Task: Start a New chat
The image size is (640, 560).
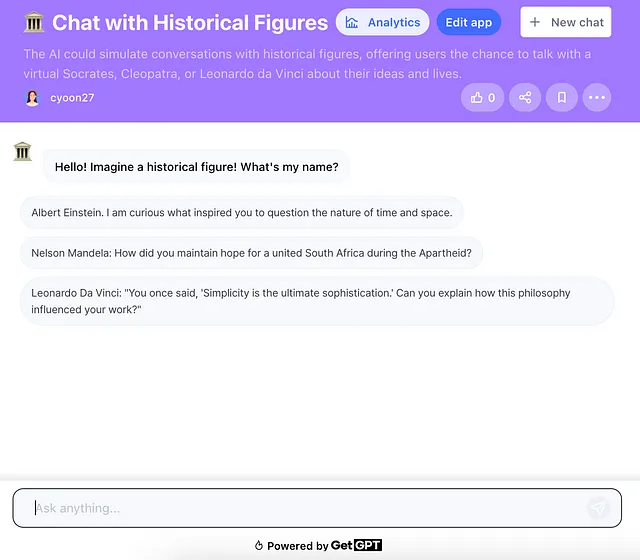Action: pyautogui.click(x=566, y=22)
